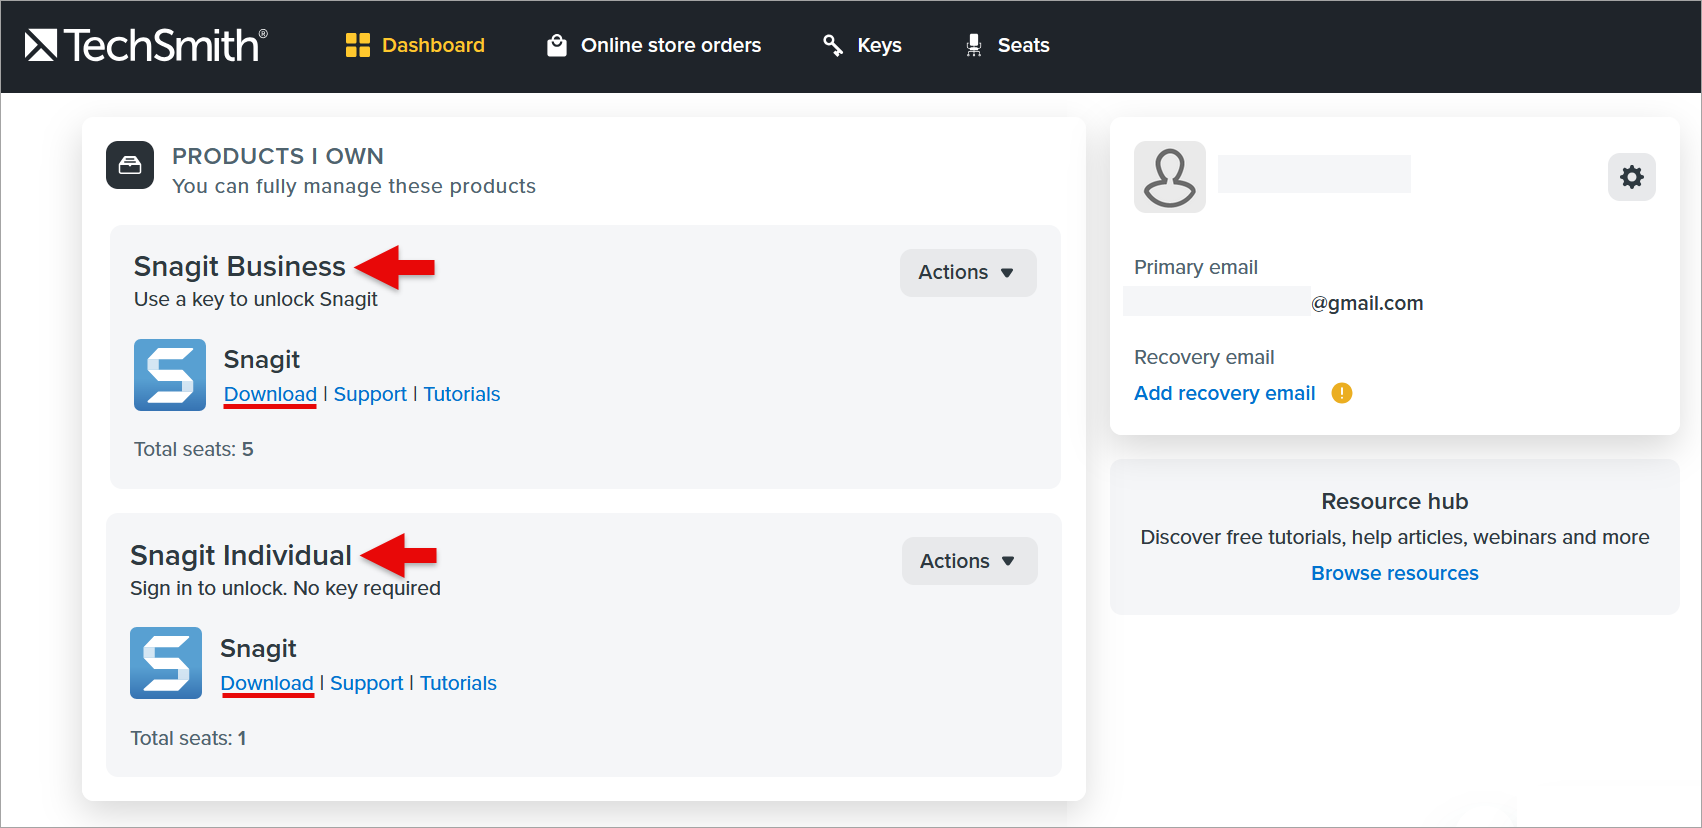Open the Keys page

pyautogui.click(x=862, y=45)
